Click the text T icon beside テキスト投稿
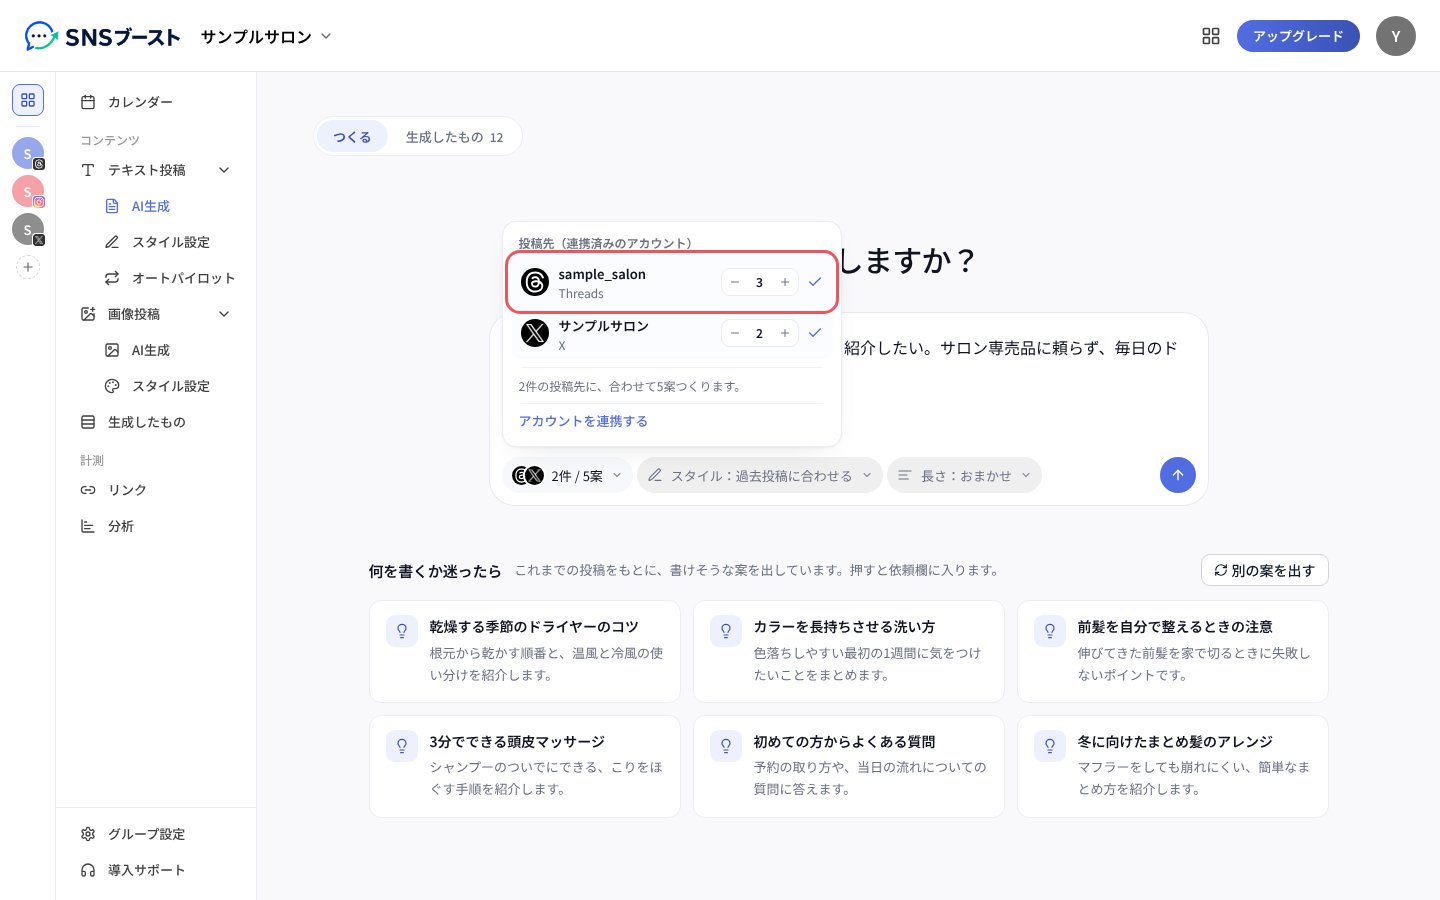The height and width of the screenshot is (900, 1440). click(x=88, y=170)
